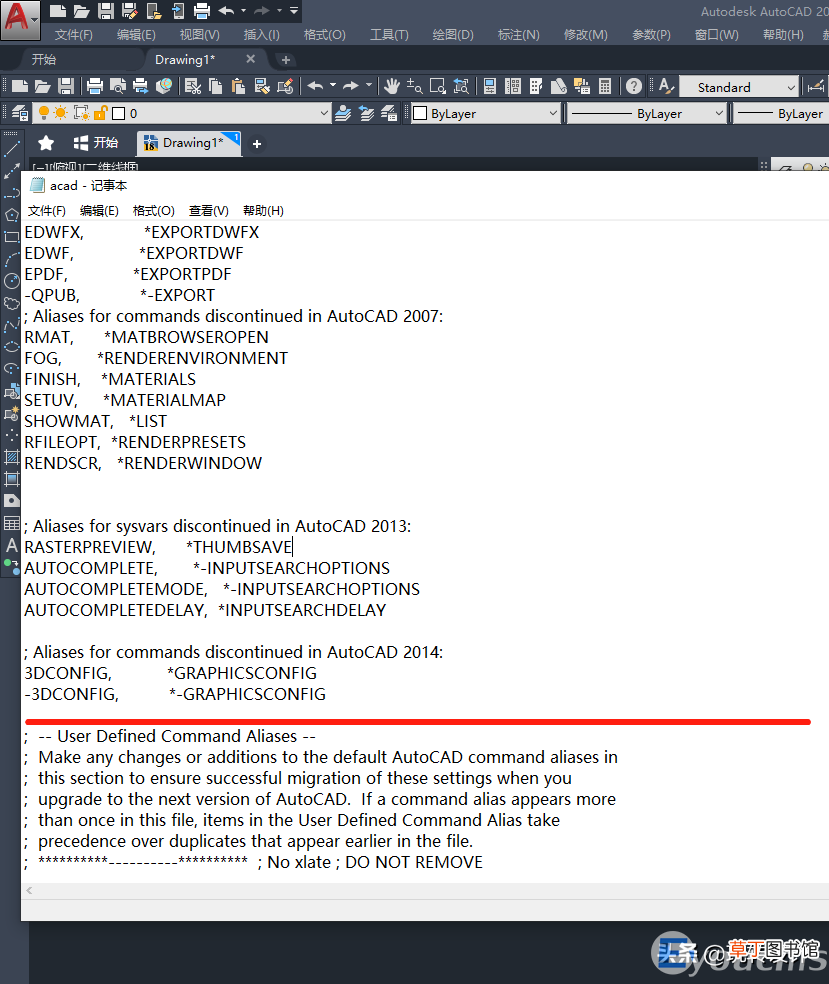Click Notepad horizontal scrollbar left arrow
Image resolution: width=829 pixels, height=984 pixels.
pos(29,890)
